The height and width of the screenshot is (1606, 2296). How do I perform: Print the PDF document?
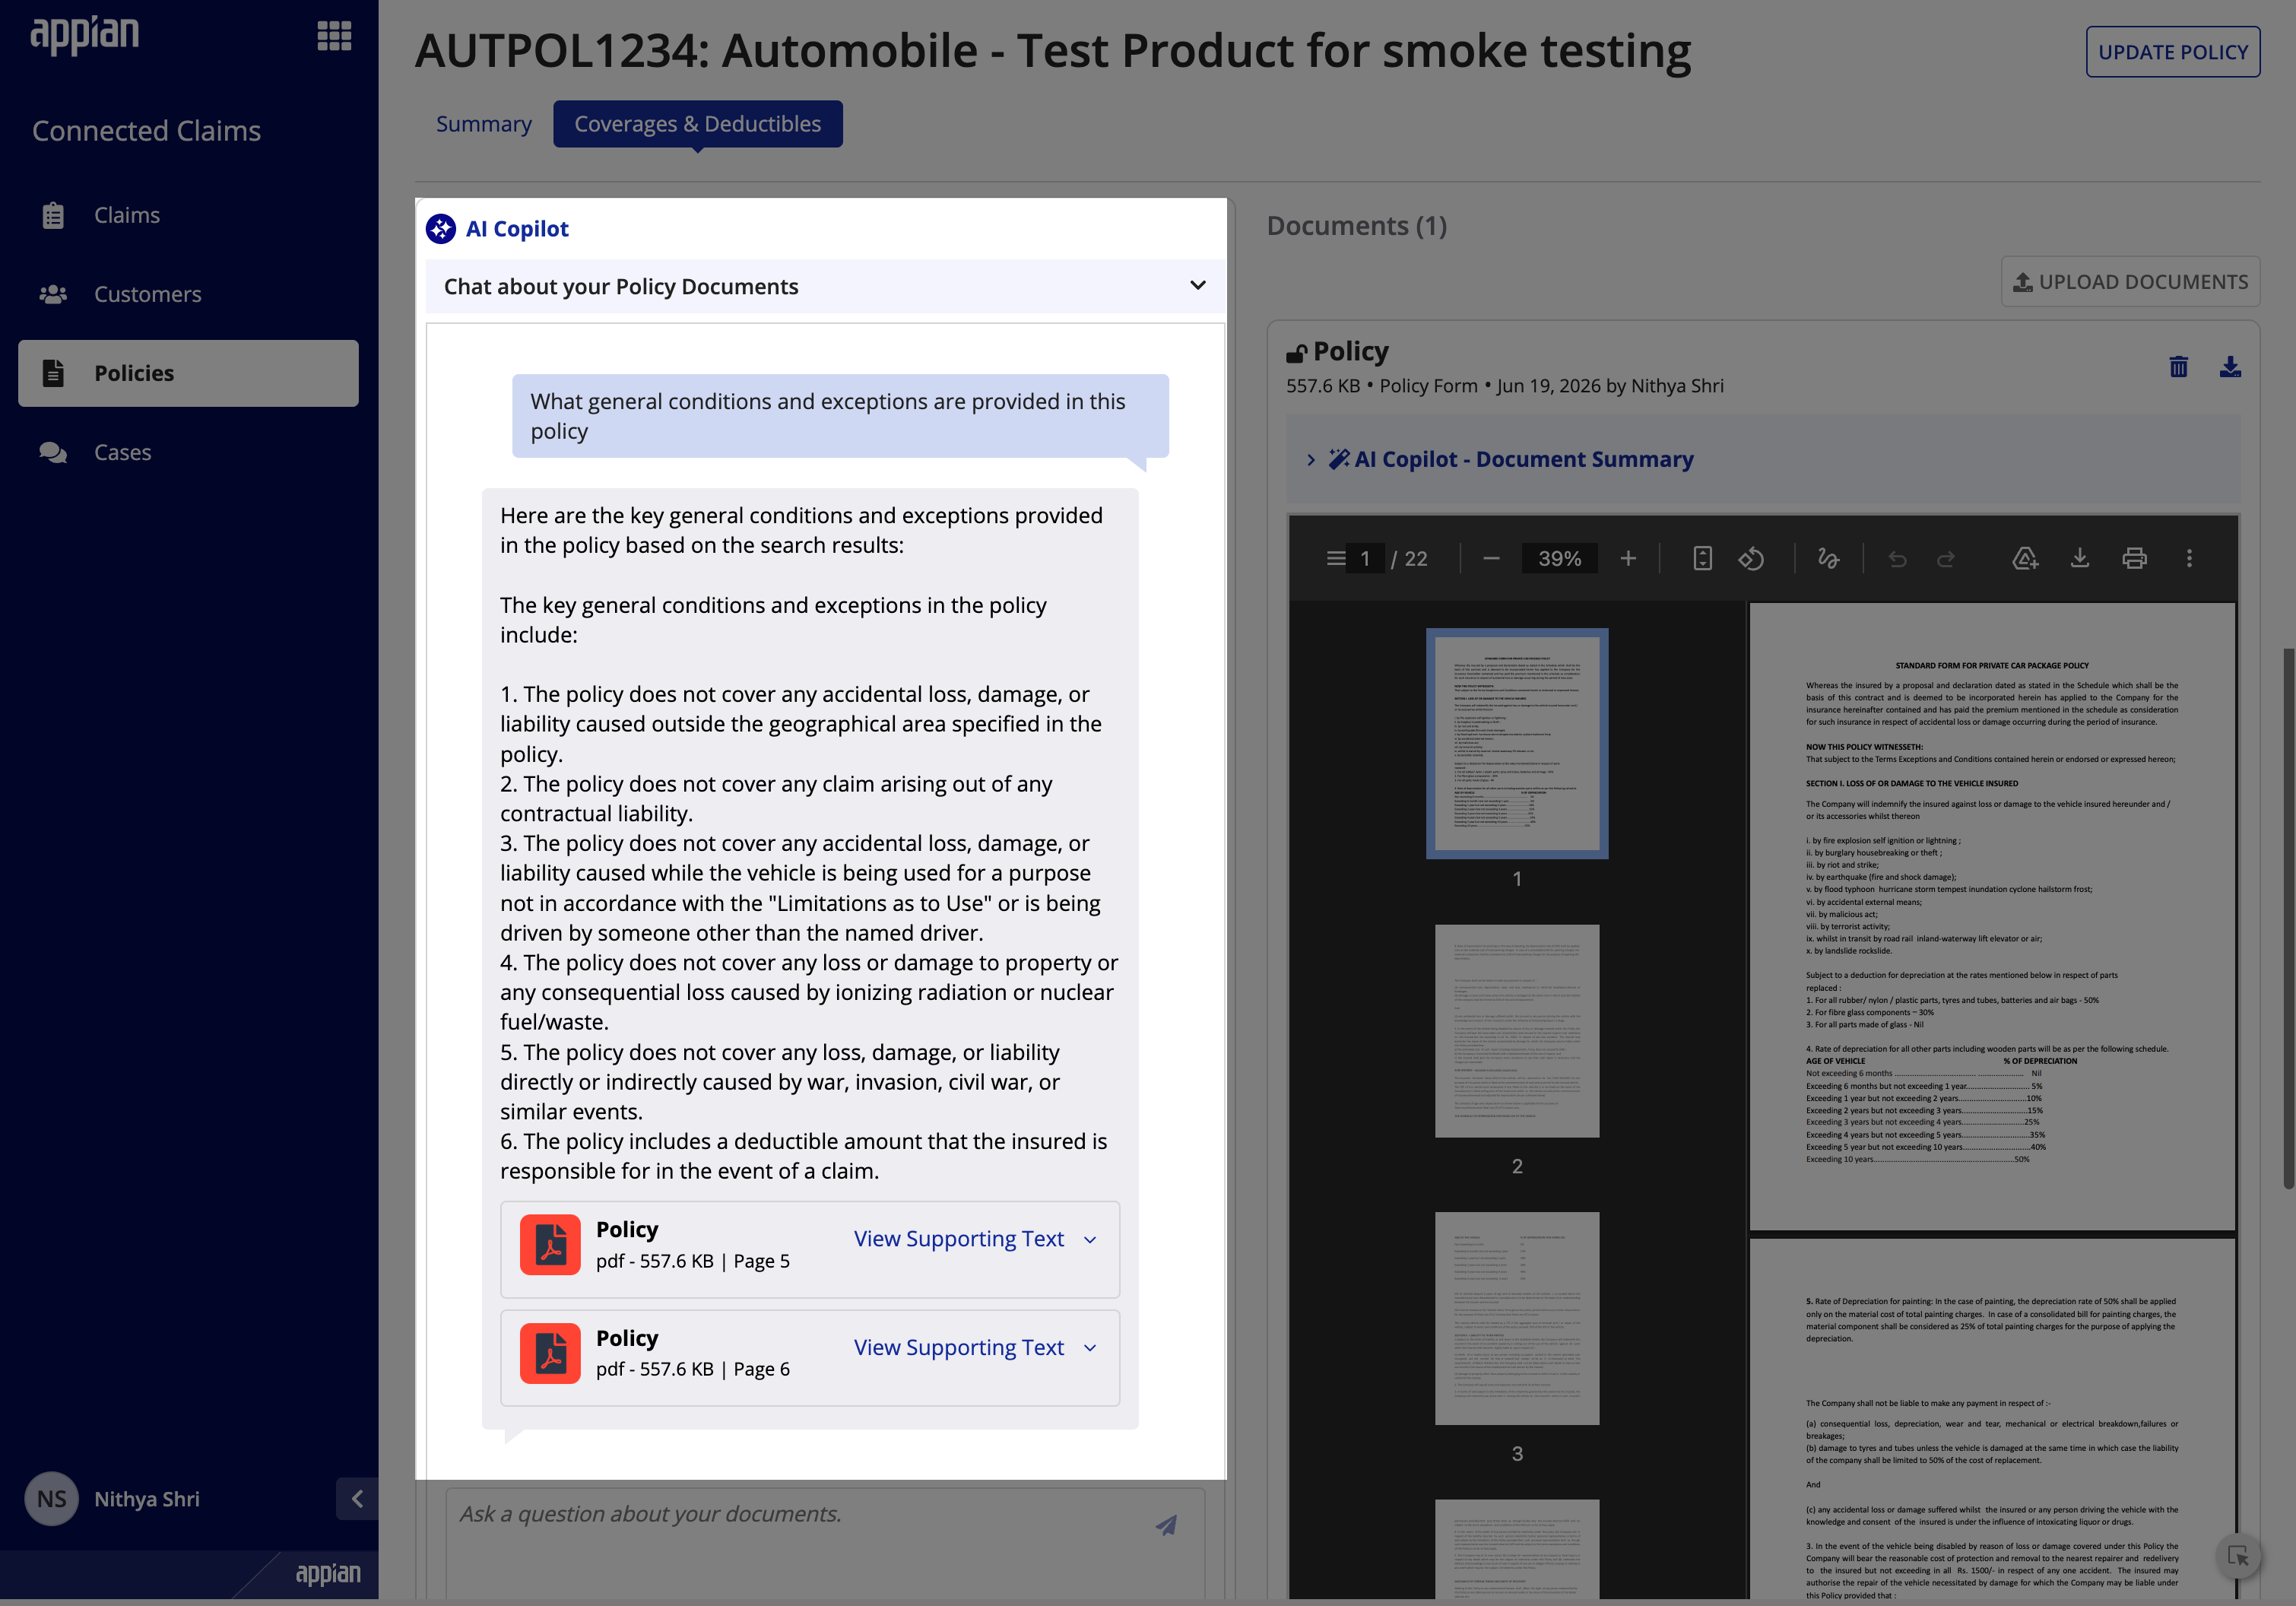(x=2134, y=558)
